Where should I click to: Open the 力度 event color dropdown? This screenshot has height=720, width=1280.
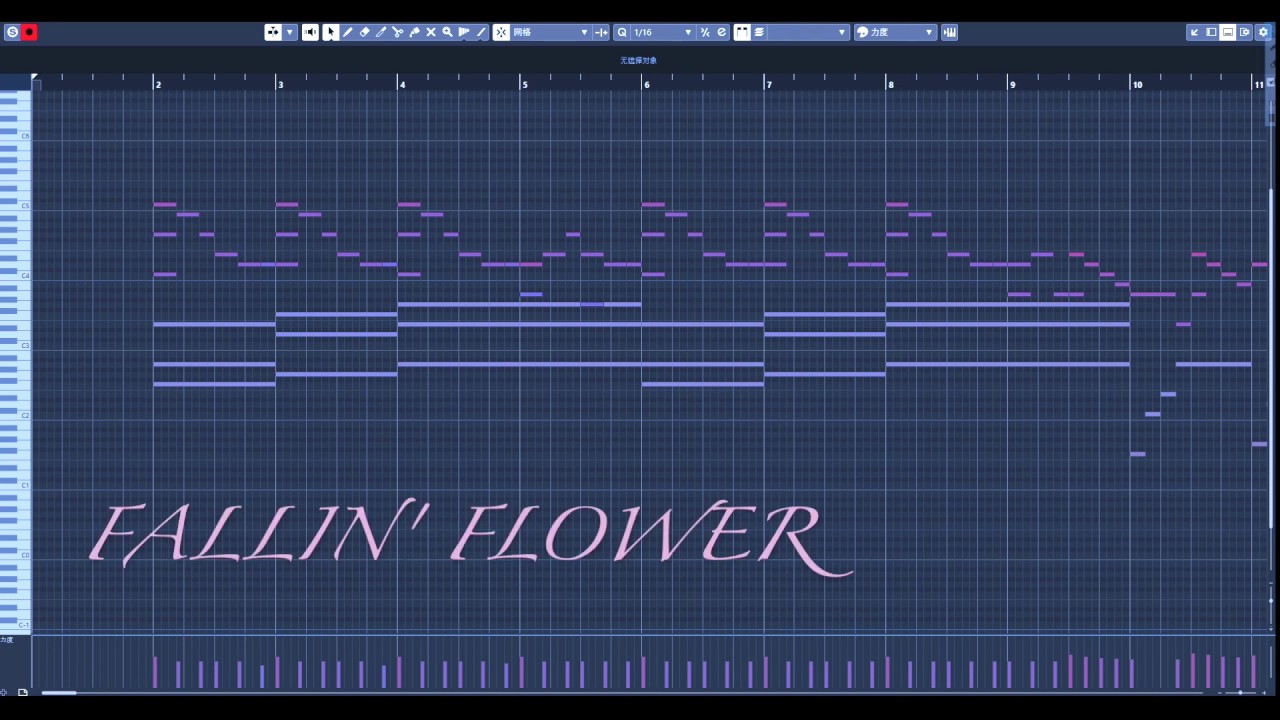(x=903, y=32)
